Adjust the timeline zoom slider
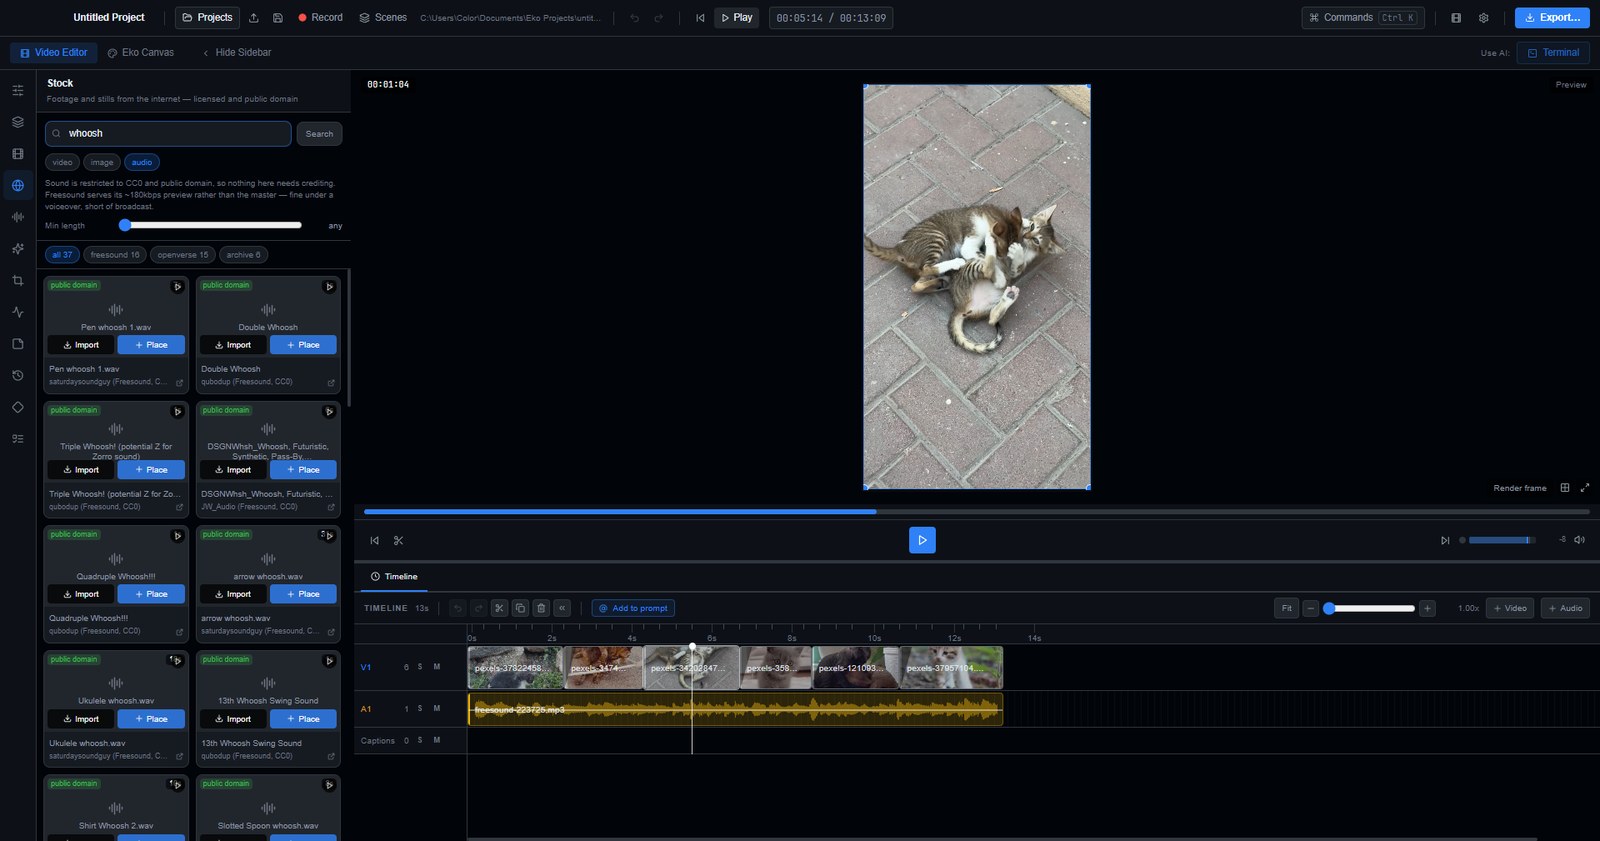 click(x=1369, y=608)
